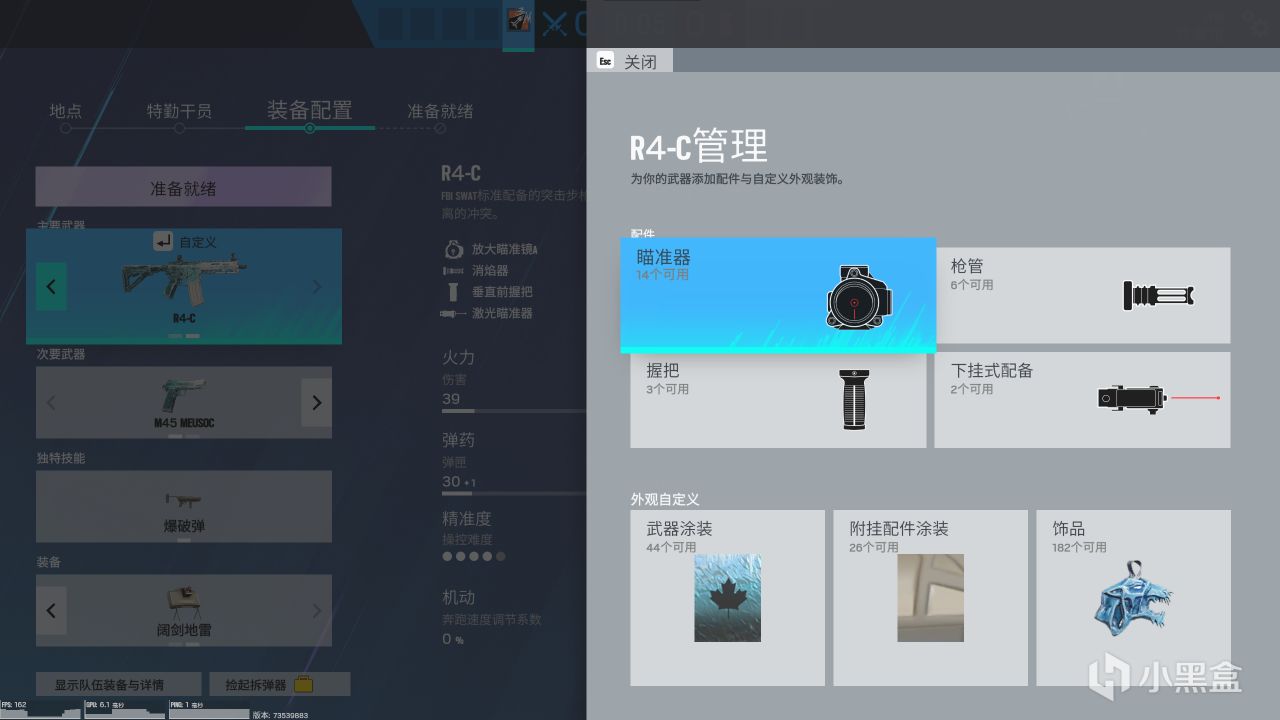Image resolution: width=1280 pixels, height=720 pixels.
Task: Click the 捡起拆弹器 button
Action: tap(280, 685)
